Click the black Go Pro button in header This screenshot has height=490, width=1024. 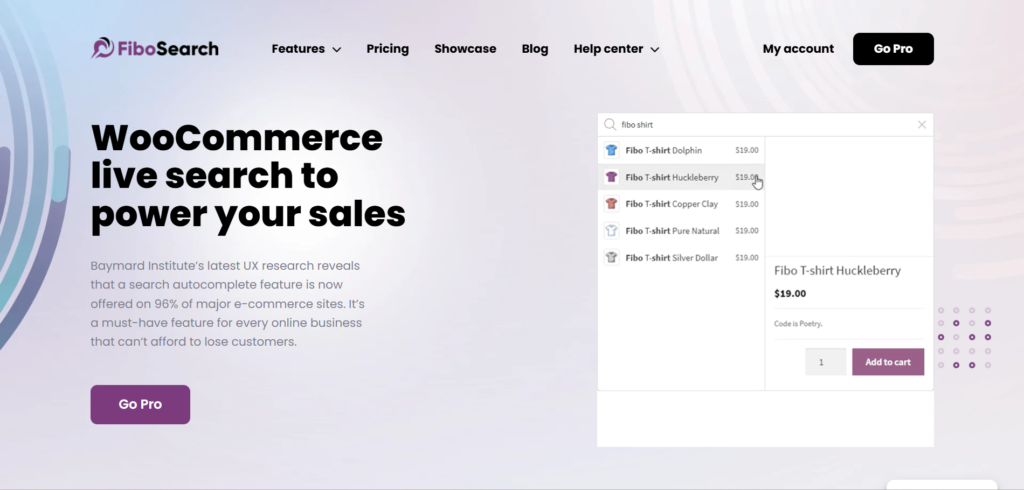[893, 49]
